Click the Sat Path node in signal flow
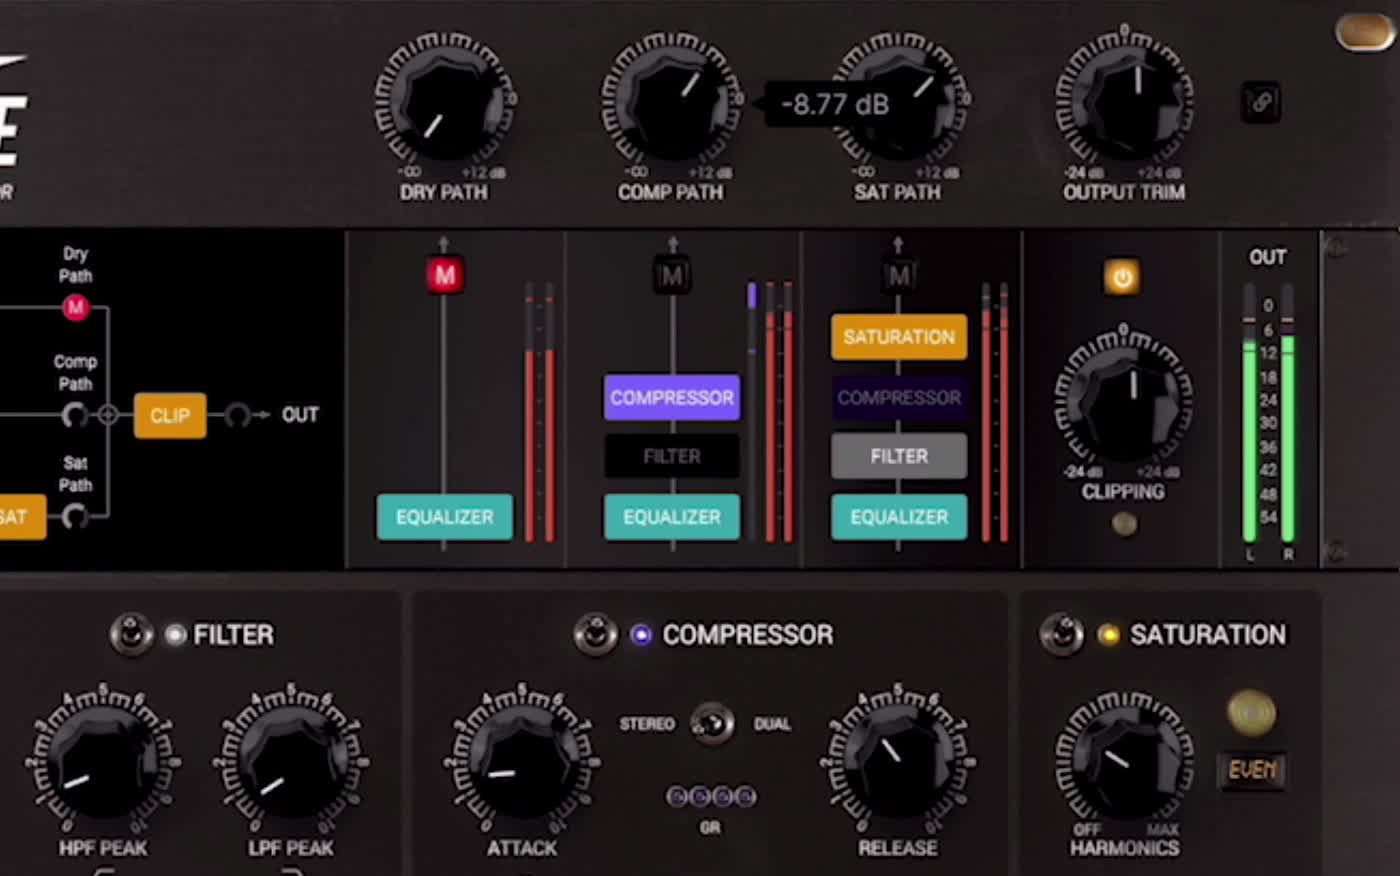 [74, 517]
